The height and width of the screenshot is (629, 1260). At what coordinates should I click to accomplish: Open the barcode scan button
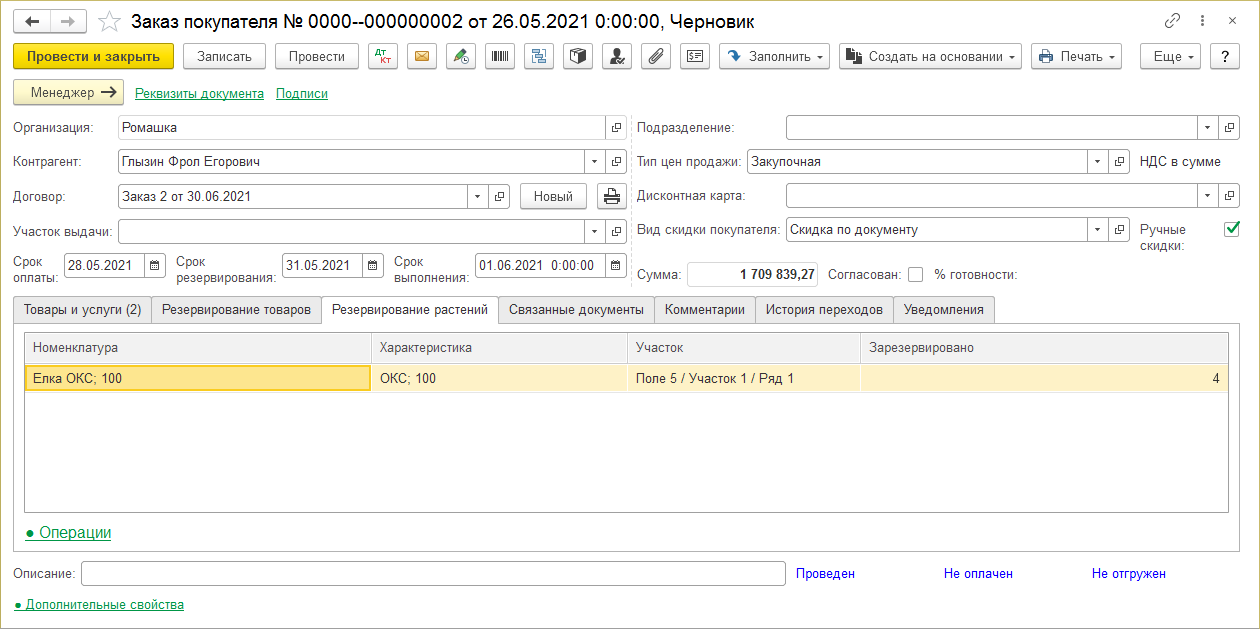point(500,57)
